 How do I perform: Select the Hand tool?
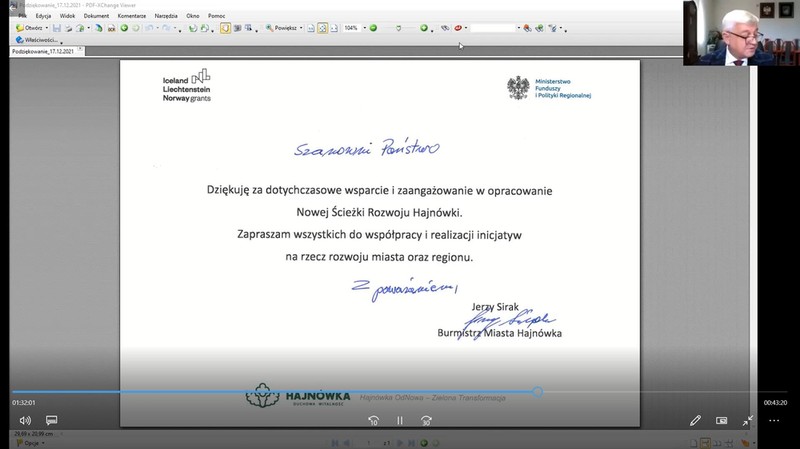226,28
